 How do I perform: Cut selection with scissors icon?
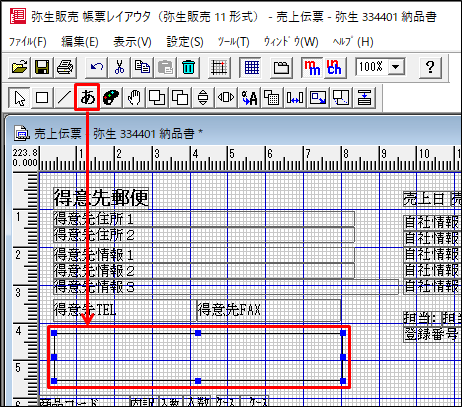[x=119, y=67]
